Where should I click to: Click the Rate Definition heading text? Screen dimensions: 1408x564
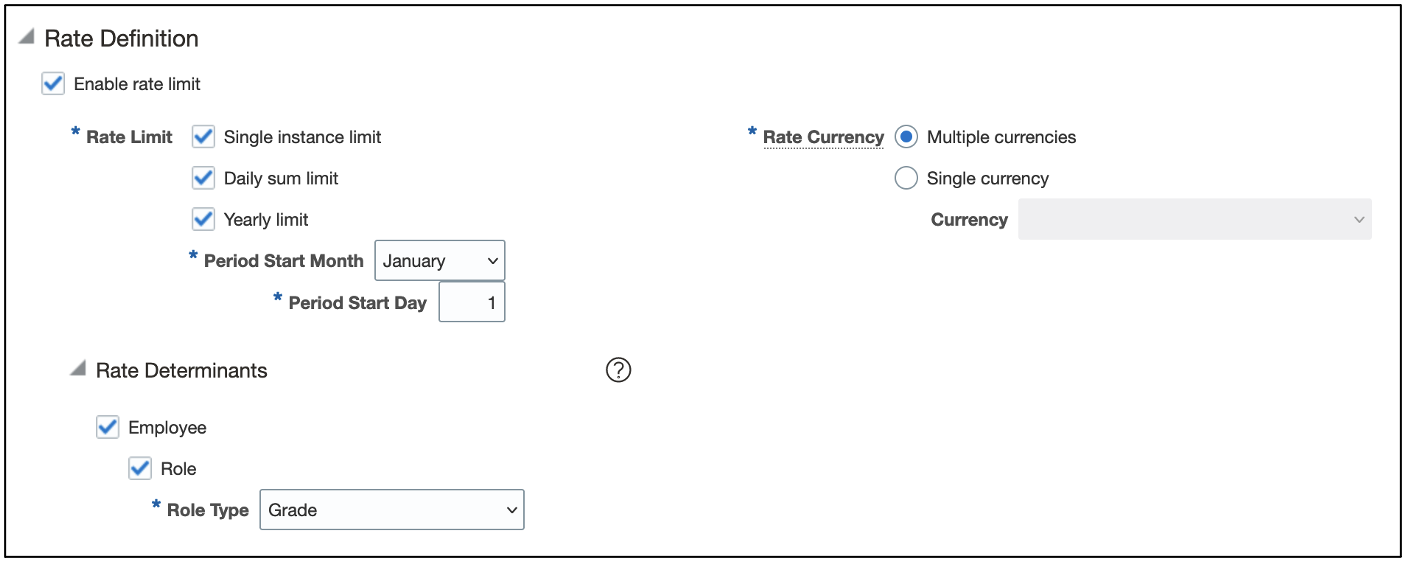click(122, 38)
